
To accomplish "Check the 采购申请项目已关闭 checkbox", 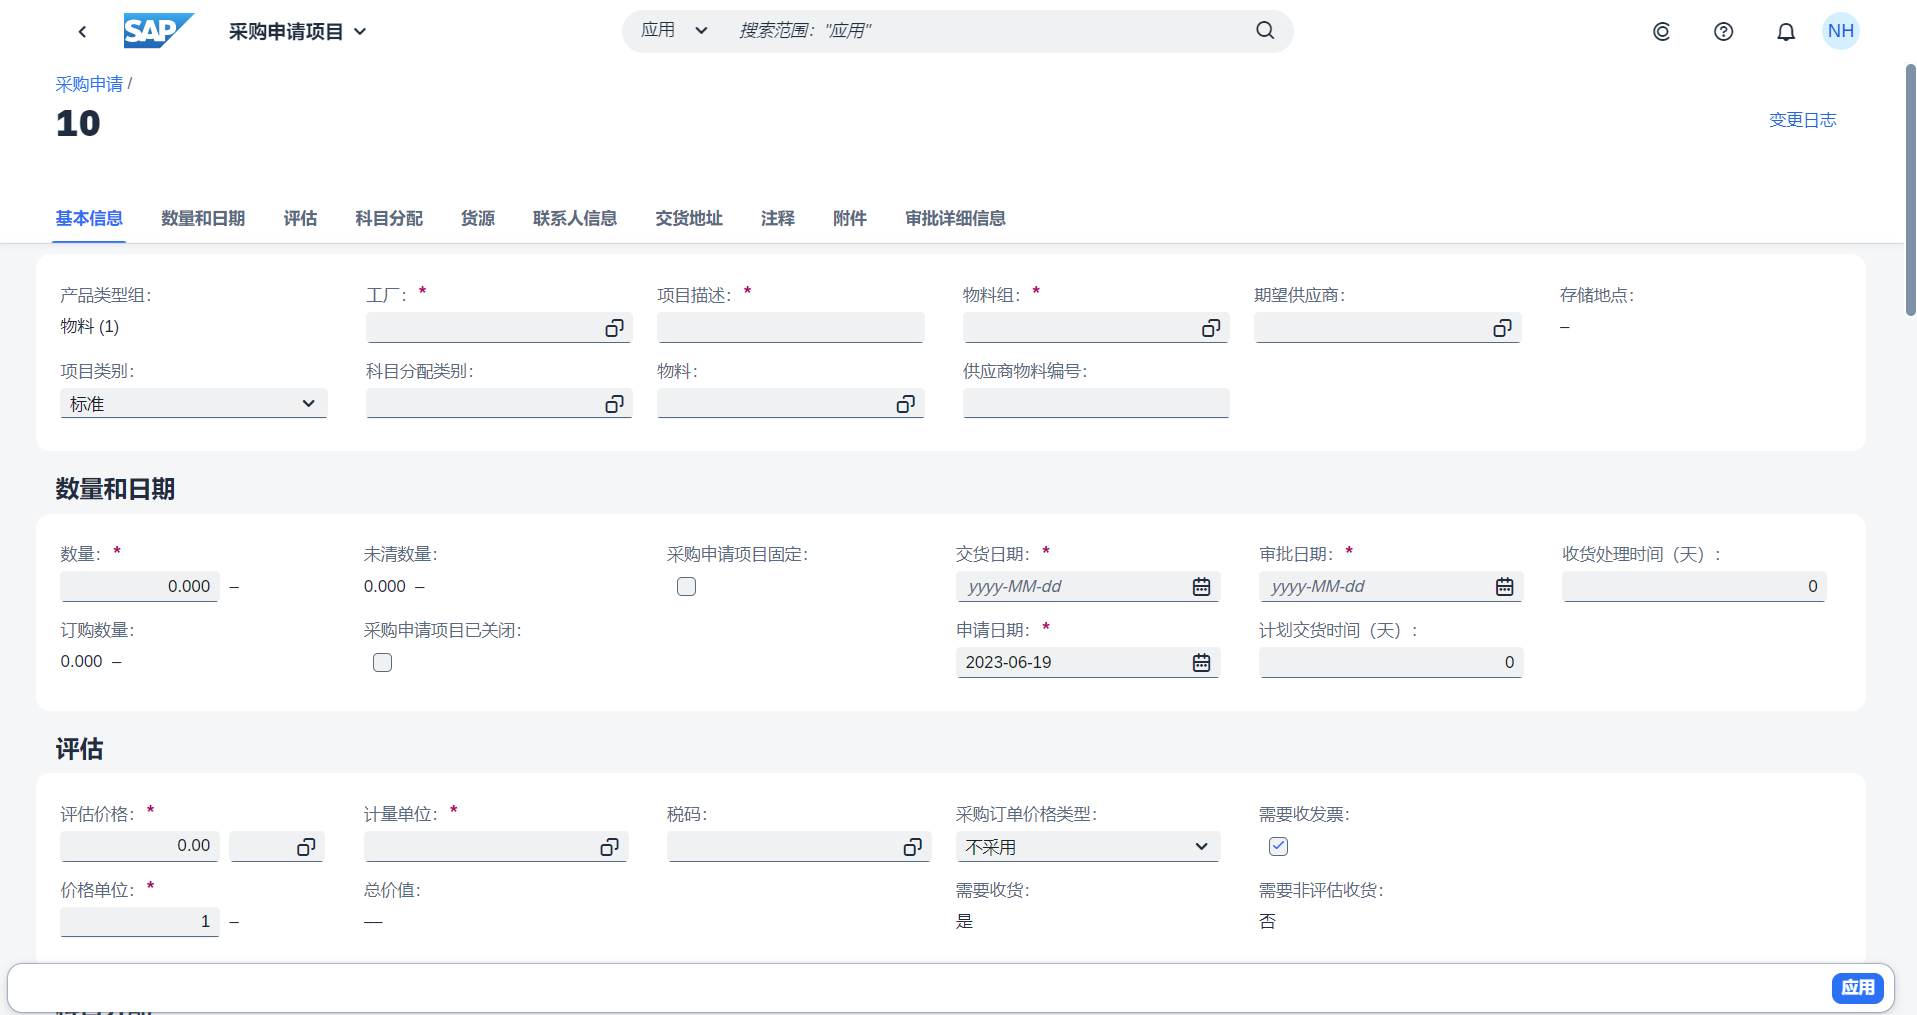I will pos(382,662).
